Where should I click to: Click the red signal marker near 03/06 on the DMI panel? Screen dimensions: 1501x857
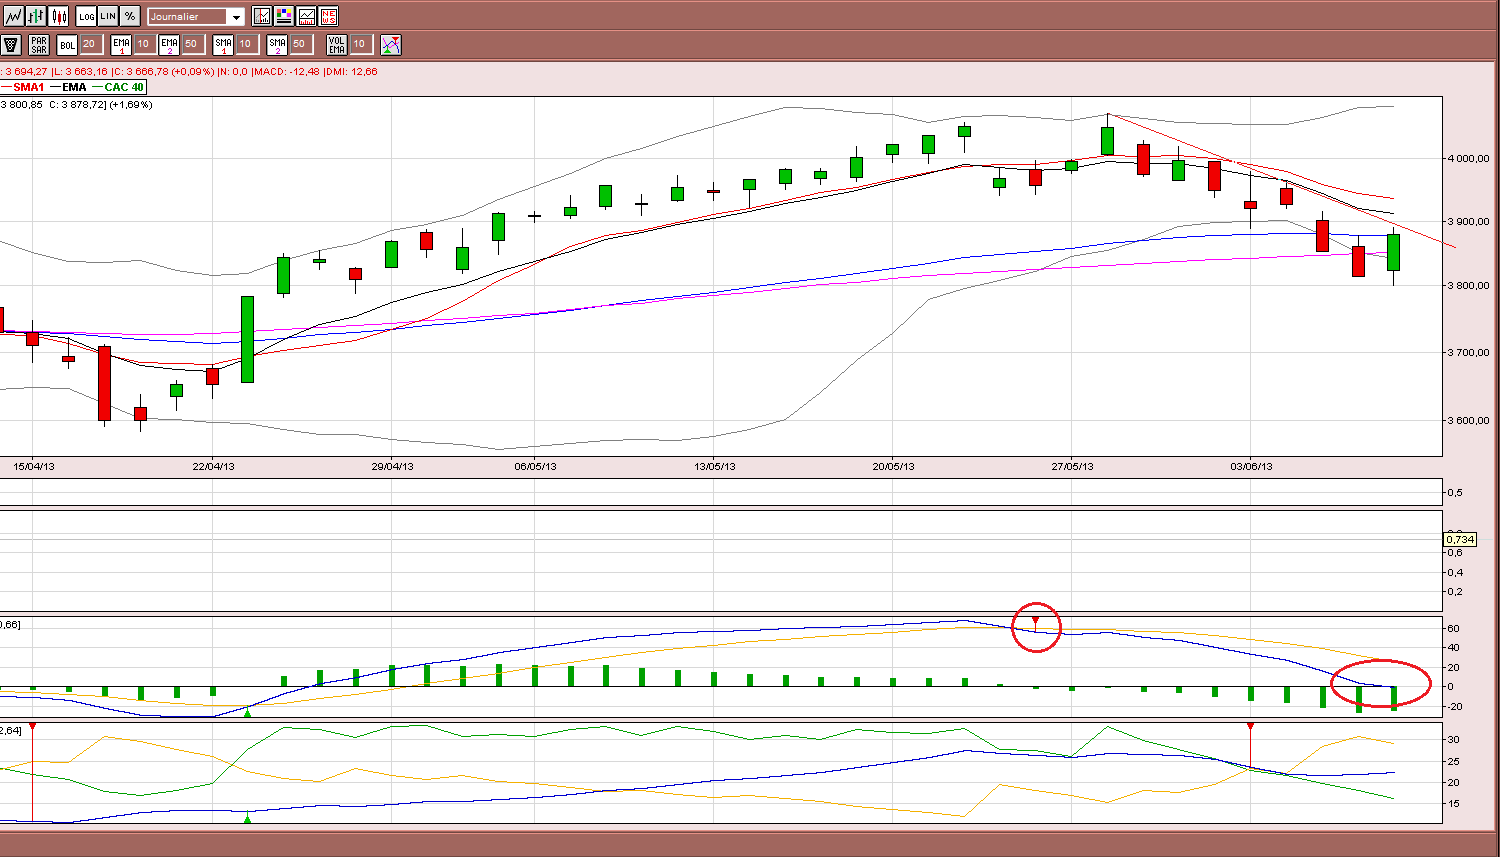tap(1250, 727)
